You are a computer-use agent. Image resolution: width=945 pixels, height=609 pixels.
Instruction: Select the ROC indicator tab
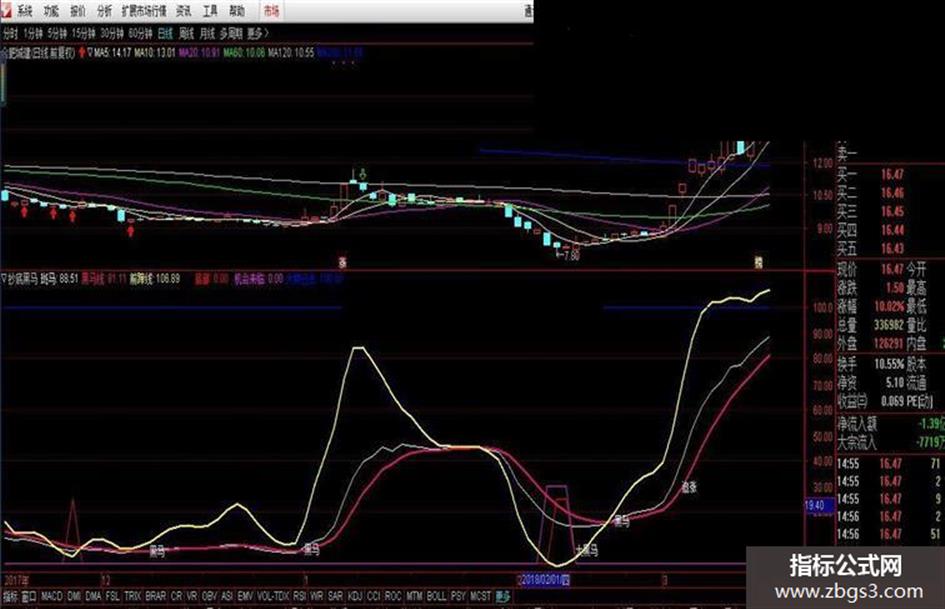point(393,596)
